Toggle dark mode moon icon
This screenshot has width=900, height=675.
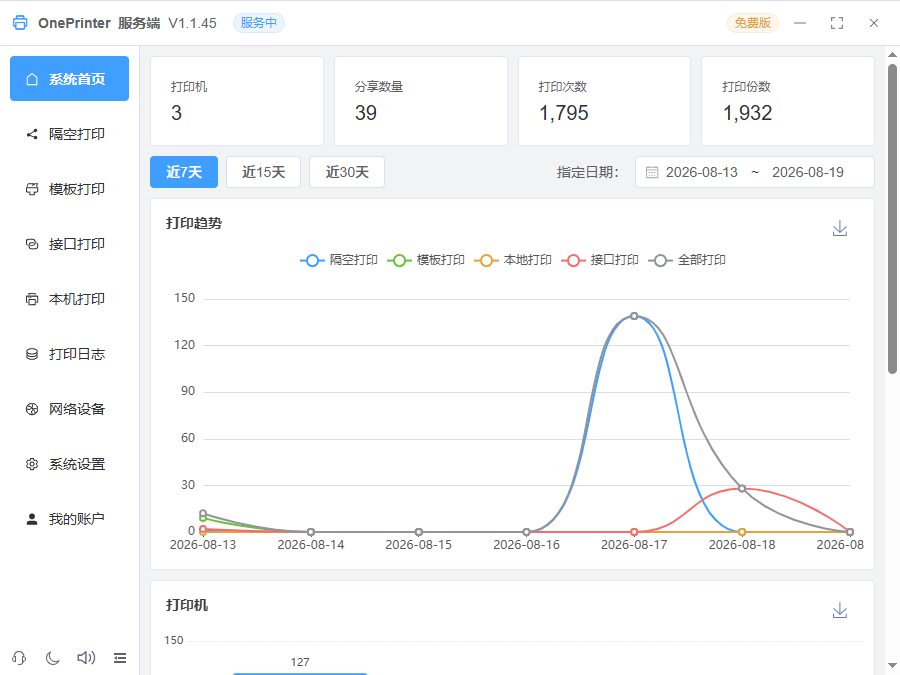53,658
